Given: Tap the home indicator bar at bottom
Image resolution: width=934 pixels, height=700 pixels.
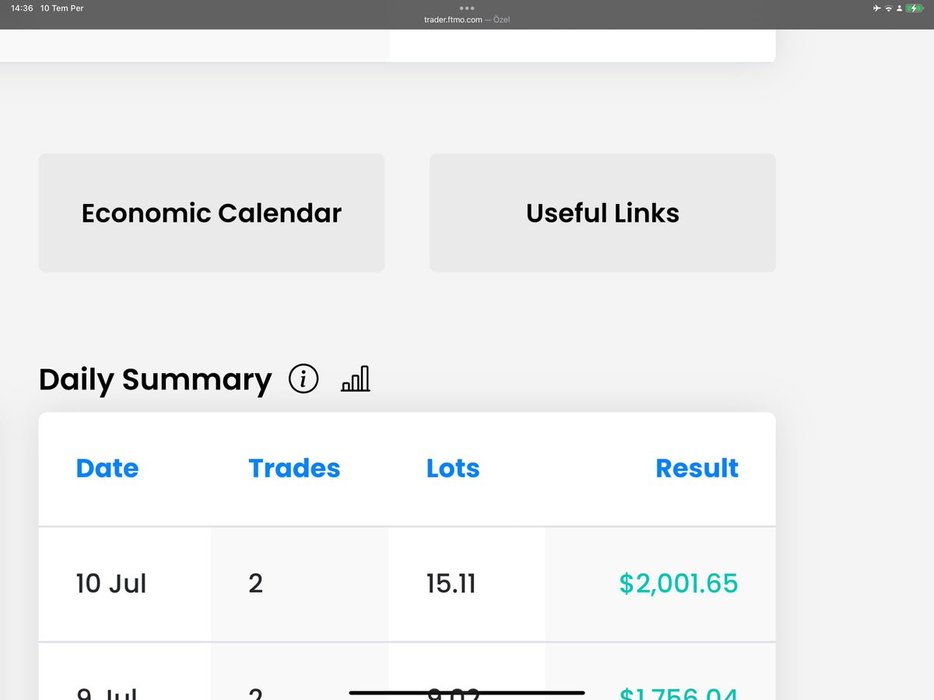Looking at the screenshot, I should coord(467,693).
